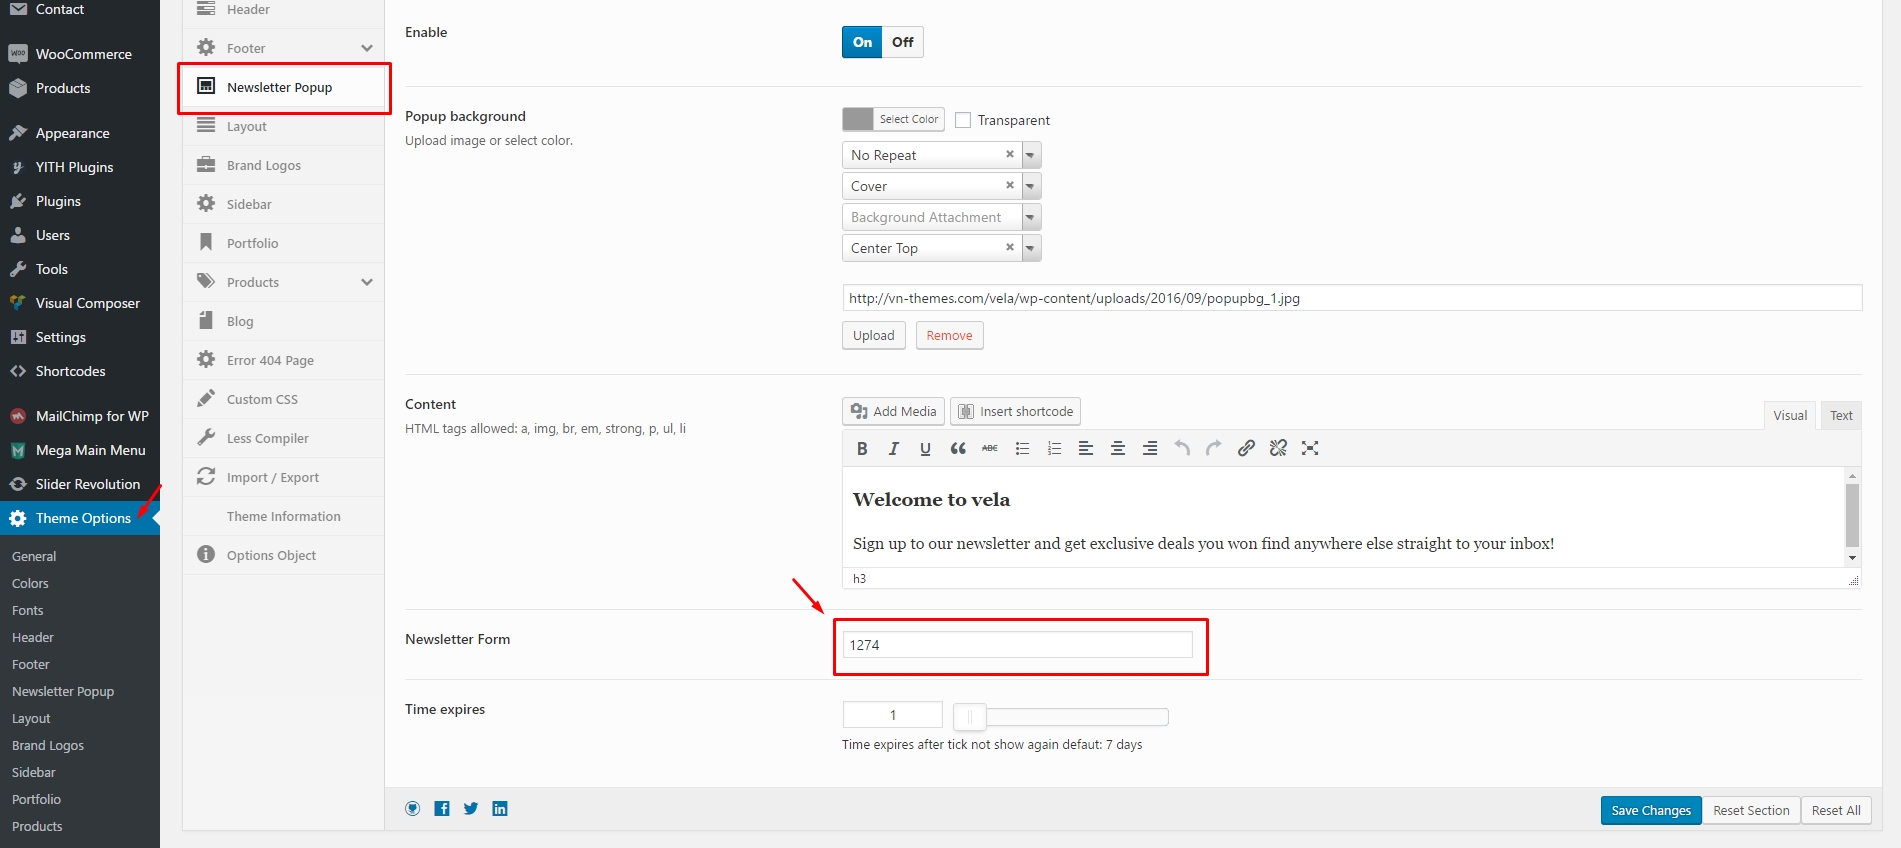Click the Remove image button
The height and width of the screenshot is (848, 1901).
pos(949,336)
